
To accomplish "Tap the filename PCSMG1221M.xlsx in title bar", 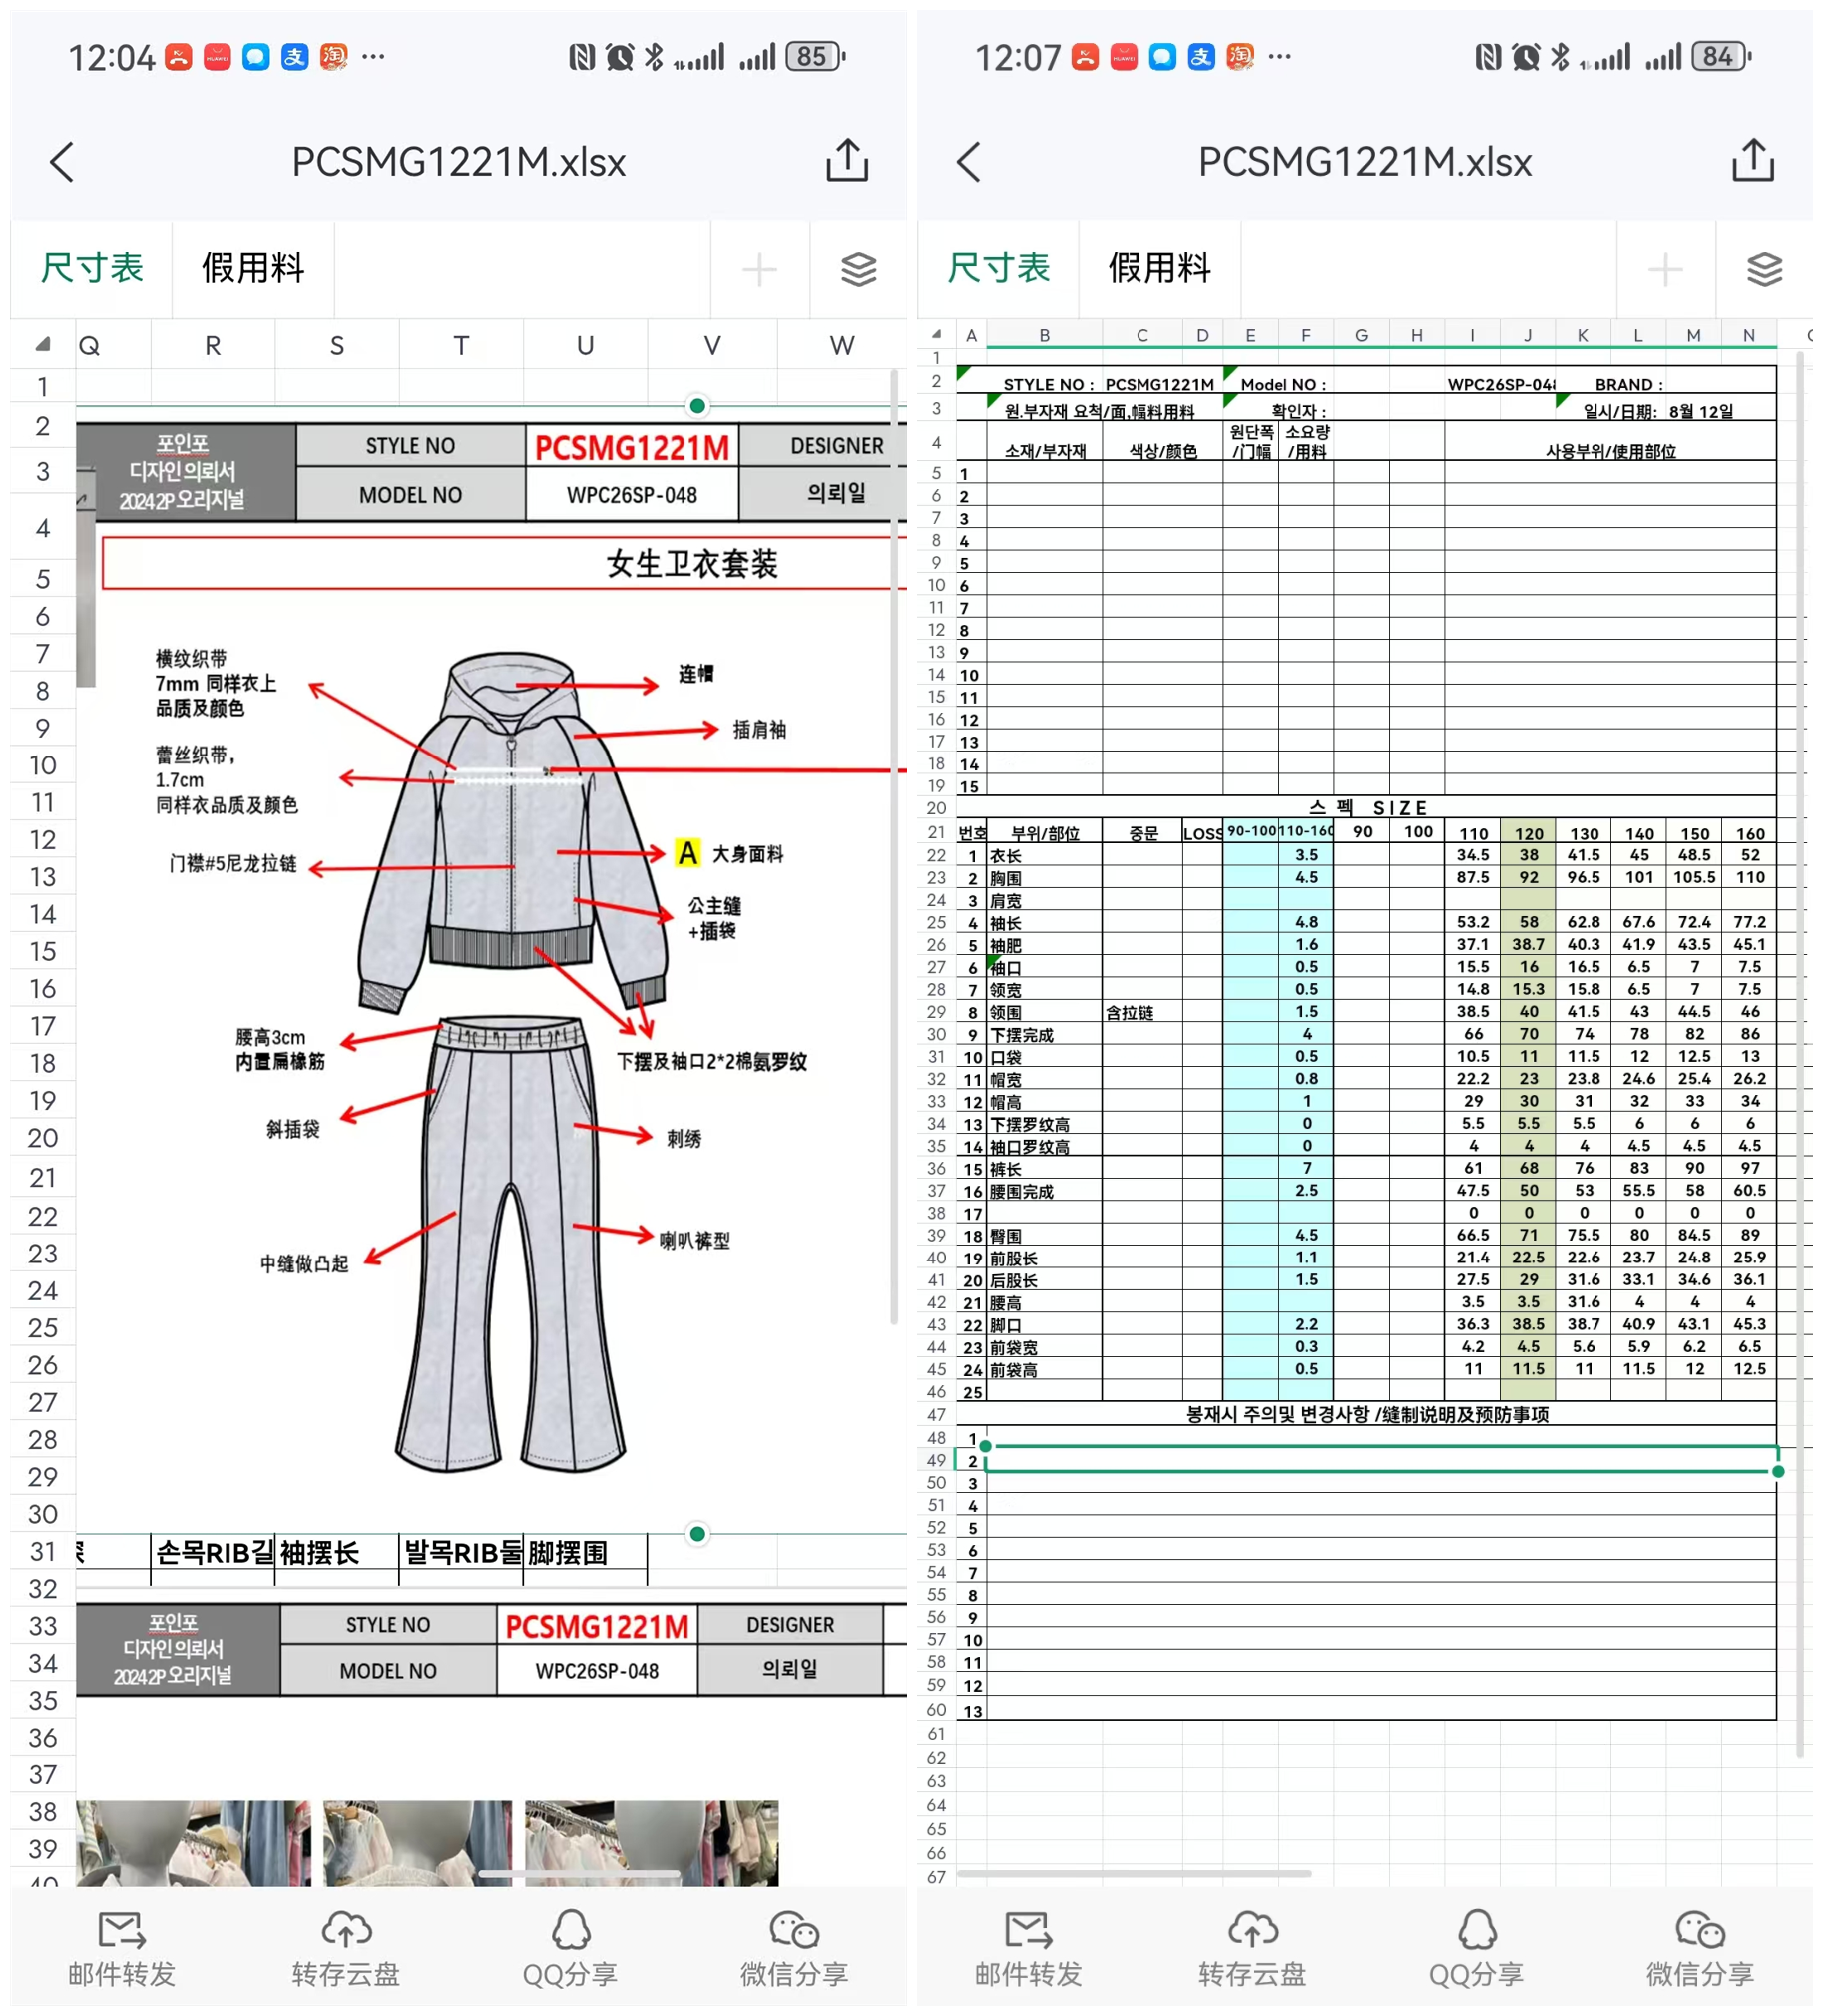I will (458, 160).
